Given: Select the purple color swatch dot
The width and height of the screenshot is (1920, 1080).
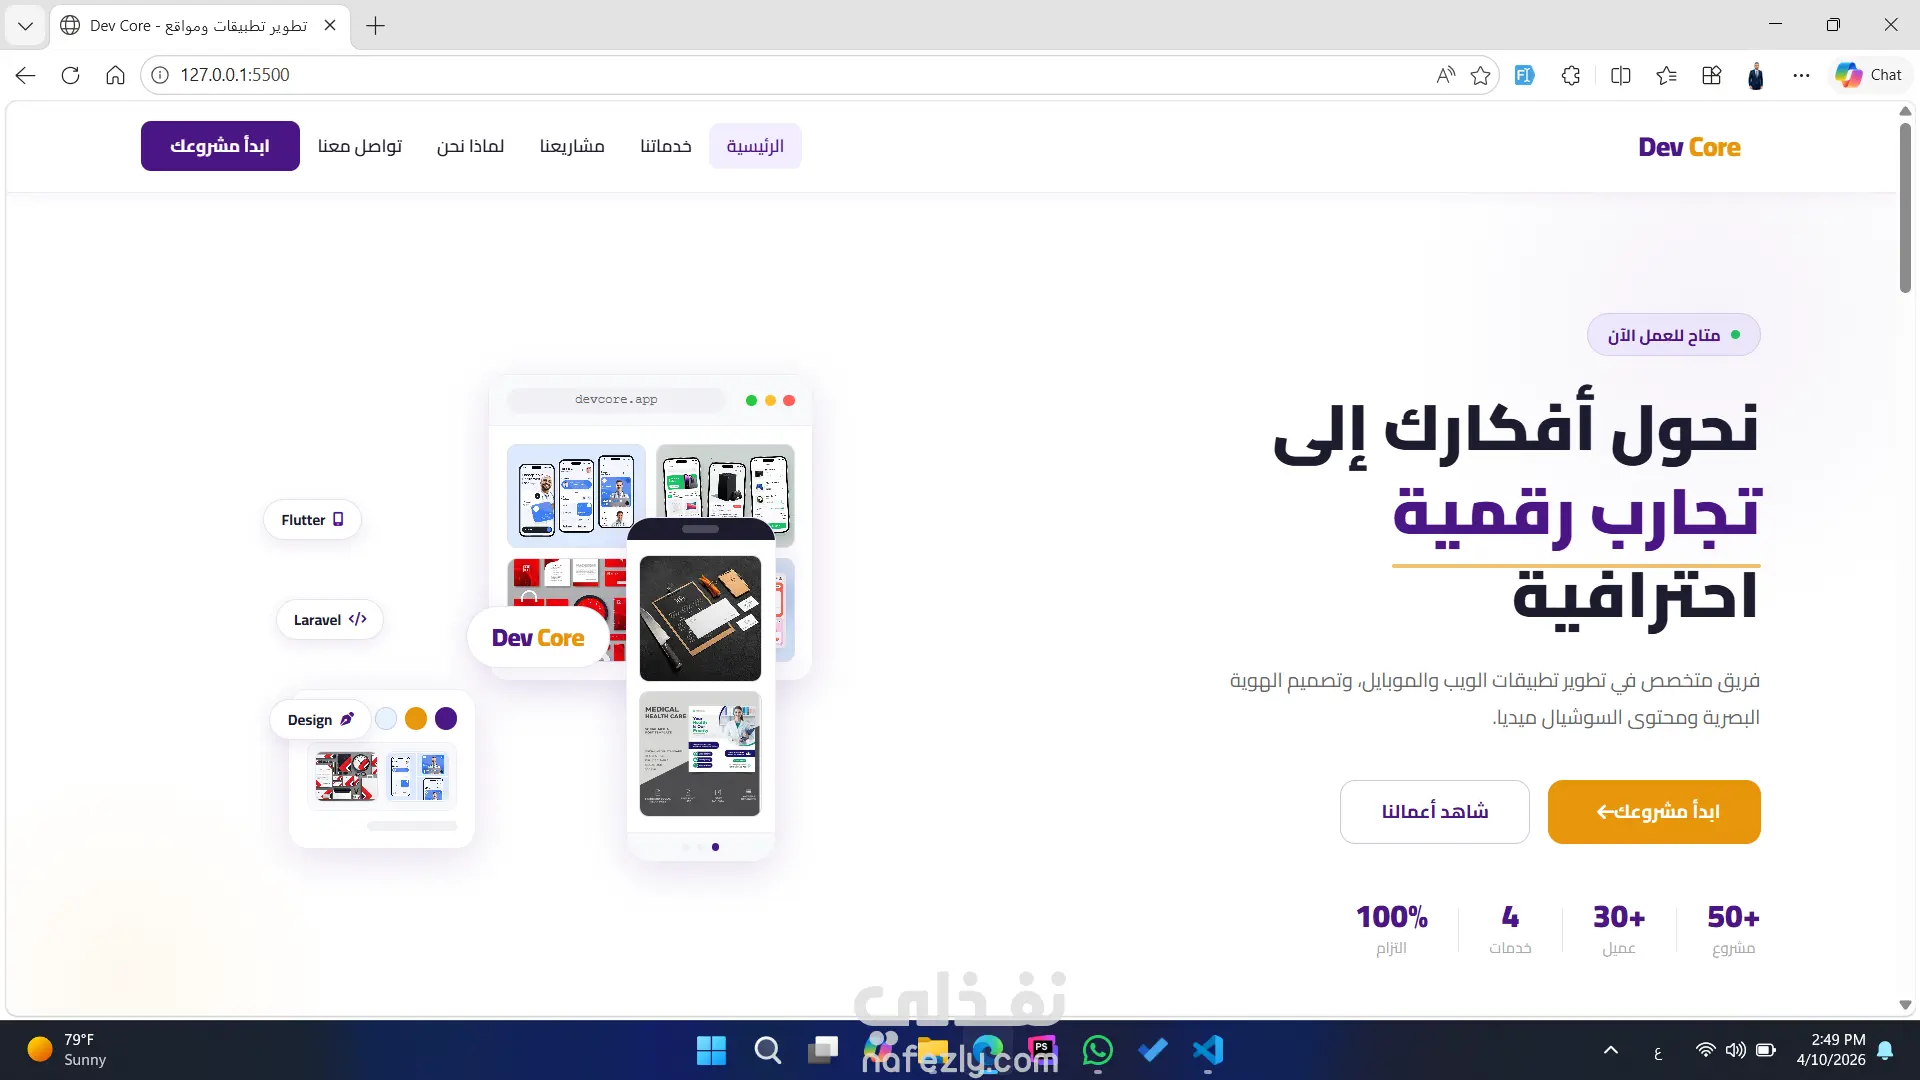Looking at the screenshot, I should 446,718.
